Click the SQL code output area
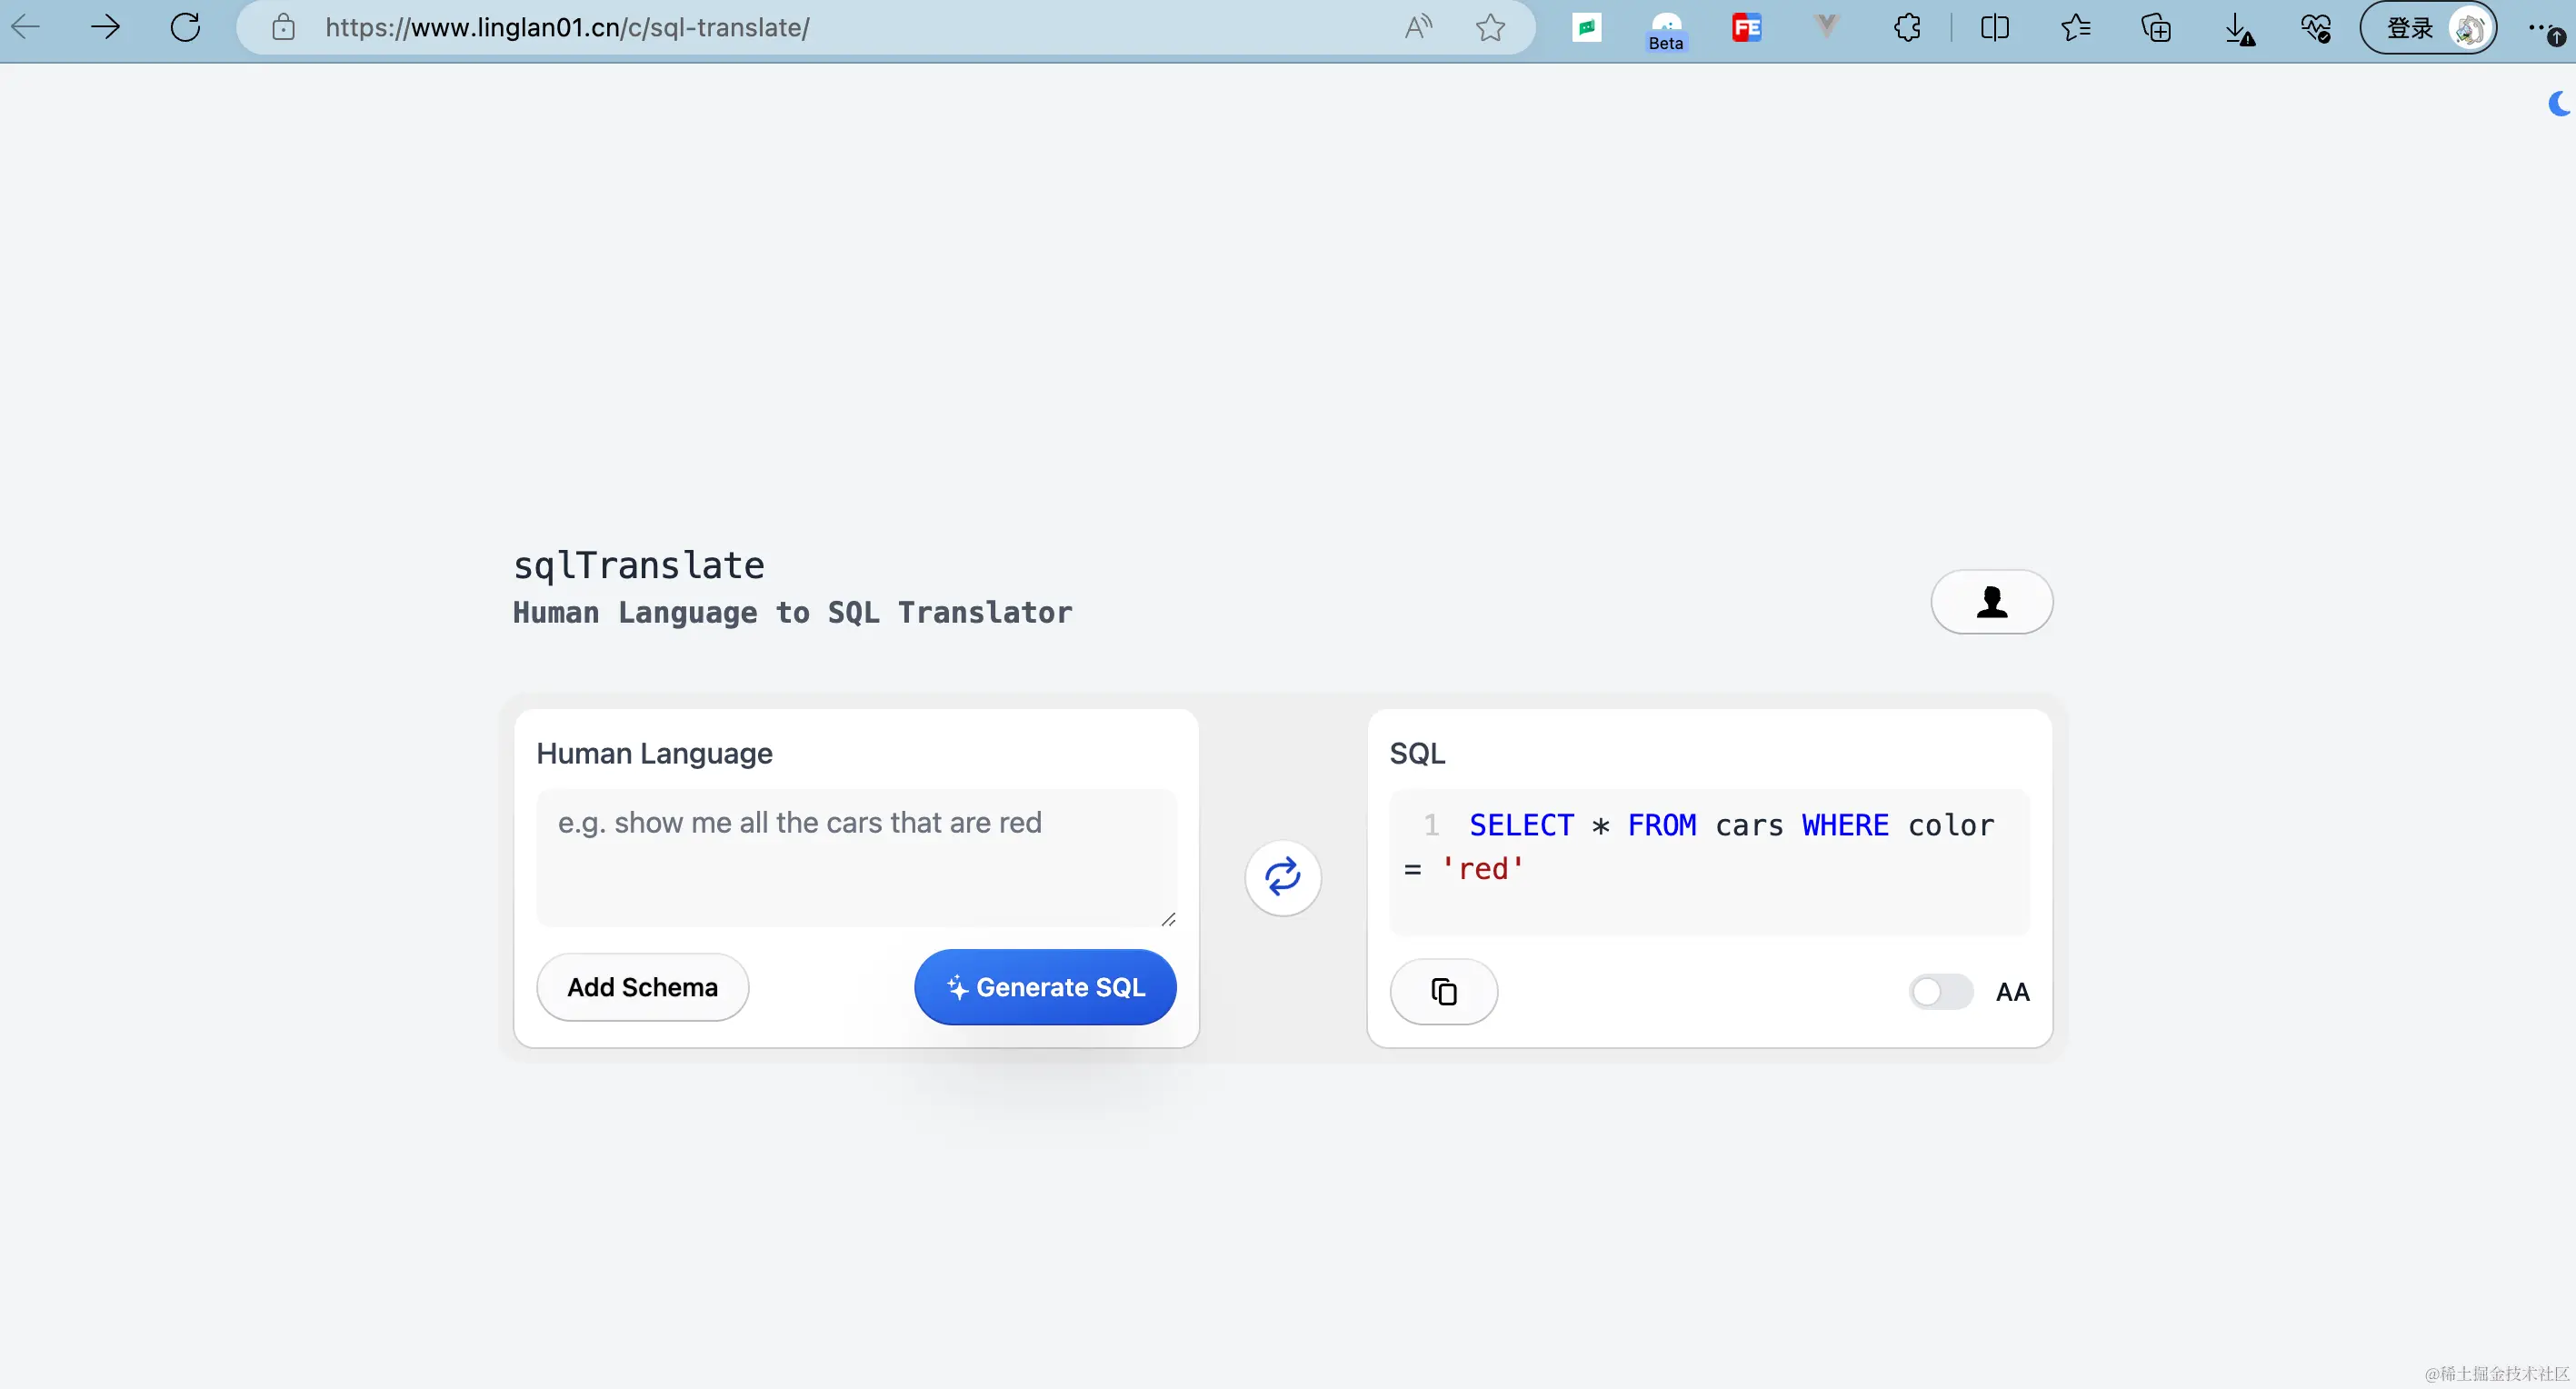This screenshot has width=2576, height=1389. tap(1709, 862)
